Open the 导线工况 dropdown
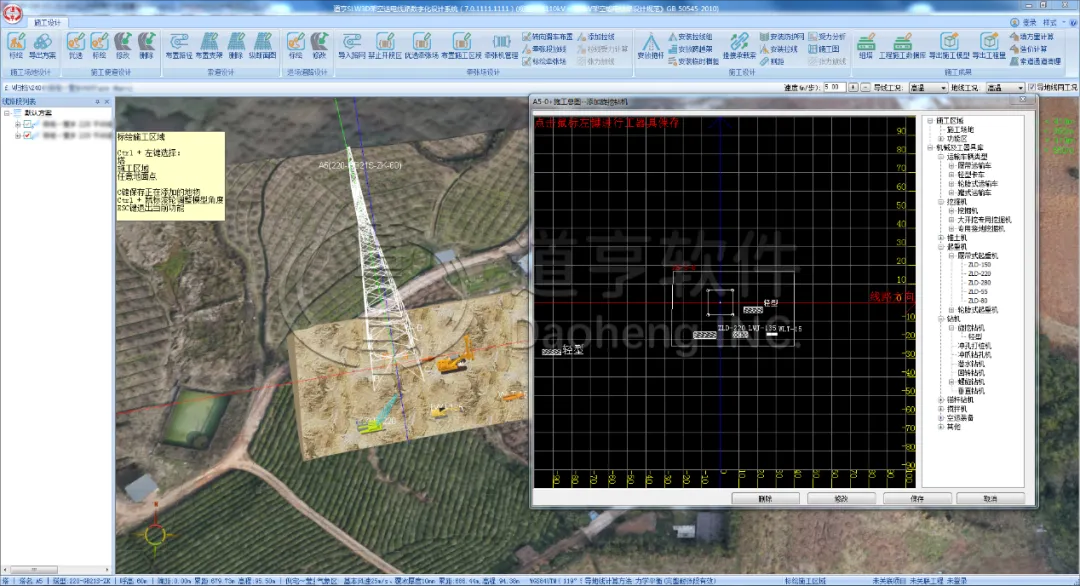This screenshot has height=586, width=1080. (x=927, y=88)
